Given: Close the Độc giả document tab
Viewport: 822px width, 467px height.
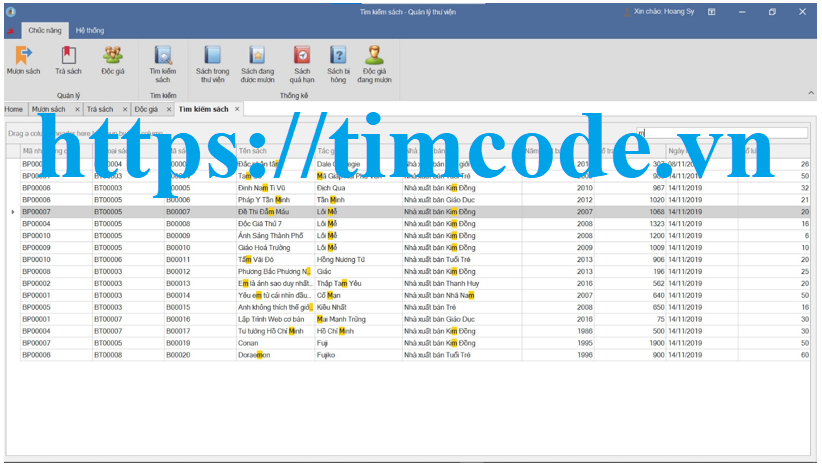Looking at the screenshot, I should coord(169,109).
